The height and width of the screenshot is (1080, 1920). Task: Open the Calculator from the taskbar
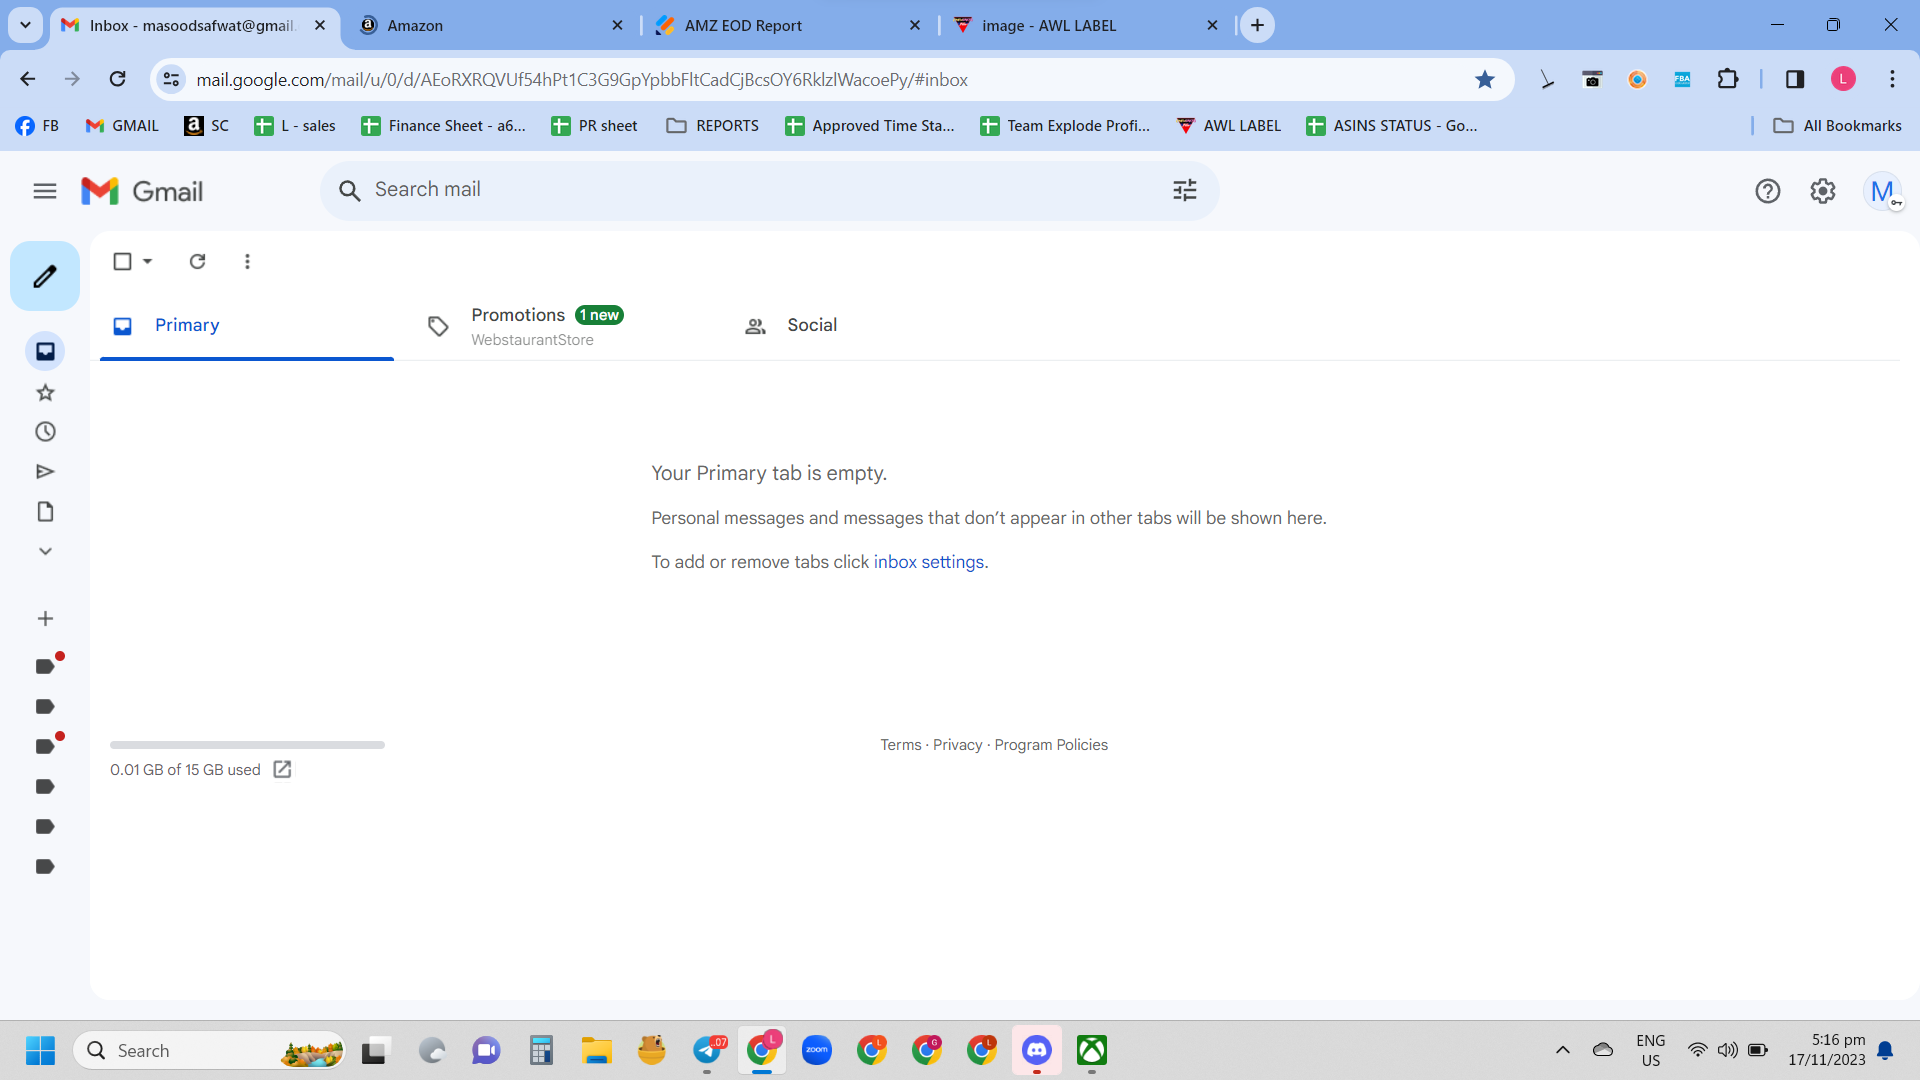[541, 1051]
